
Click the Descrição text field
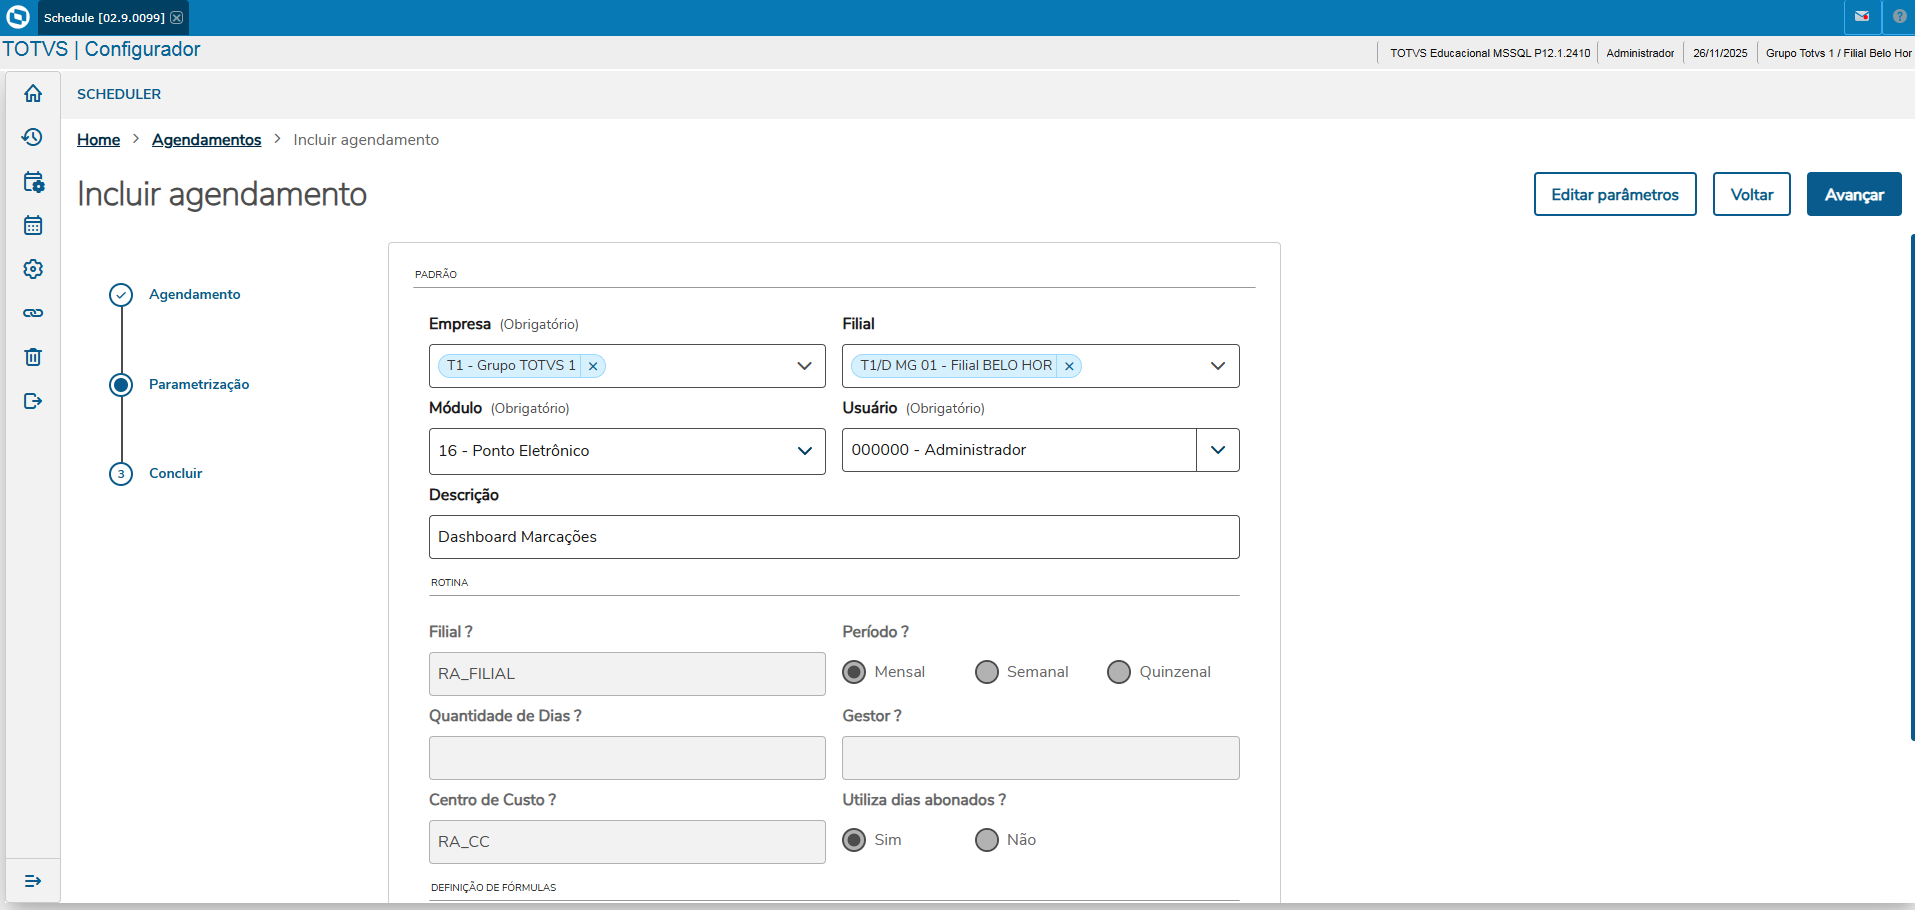833,537
